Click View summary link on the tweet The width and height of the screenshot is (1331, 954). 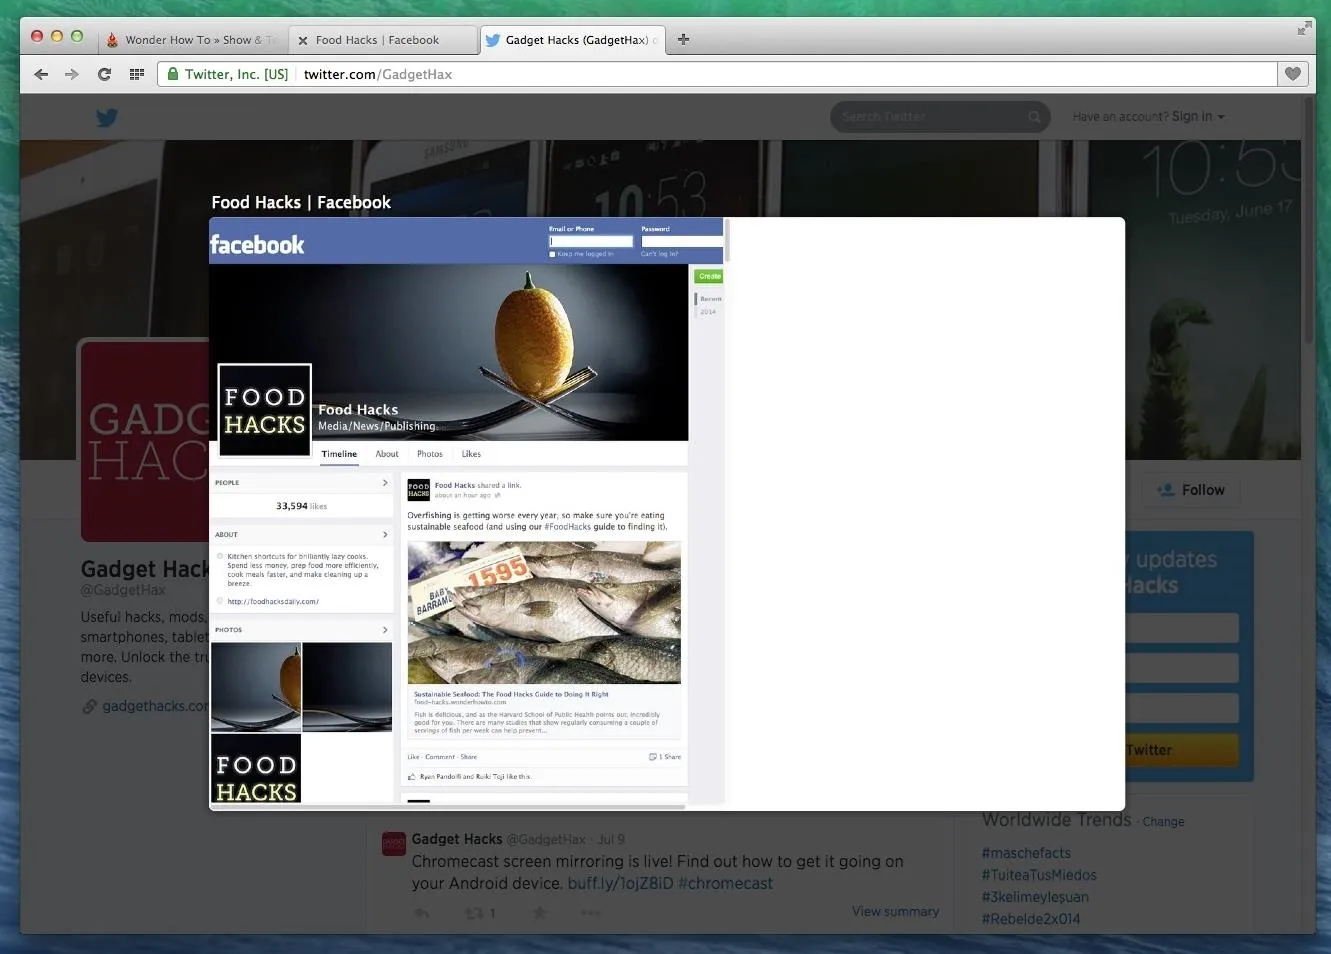[x=895, y=912]
